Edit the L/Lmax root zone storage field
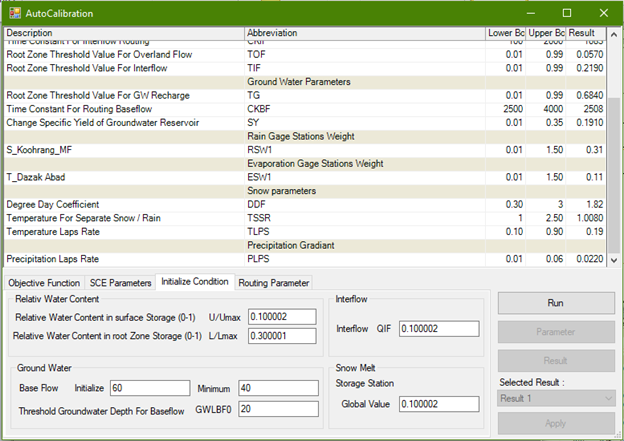Image resolution: width=624 pixels, height=441 pixels. (x=282, y=337)
